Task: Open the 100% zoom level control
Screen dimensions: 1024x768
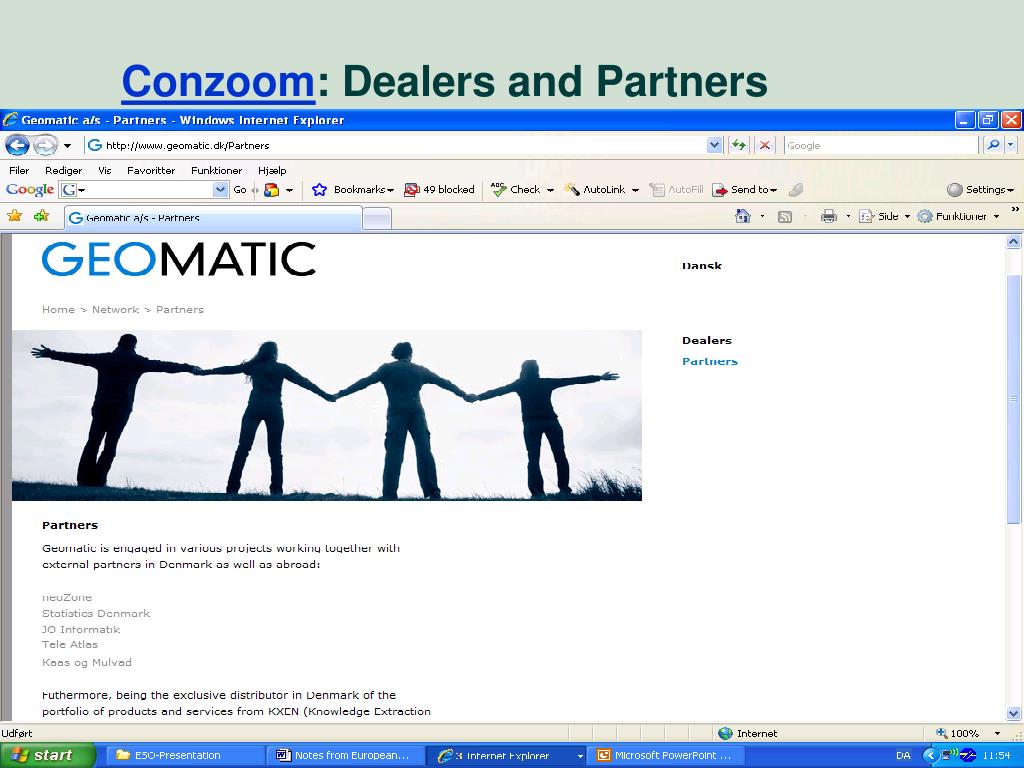Action: [x=968, y=733]
